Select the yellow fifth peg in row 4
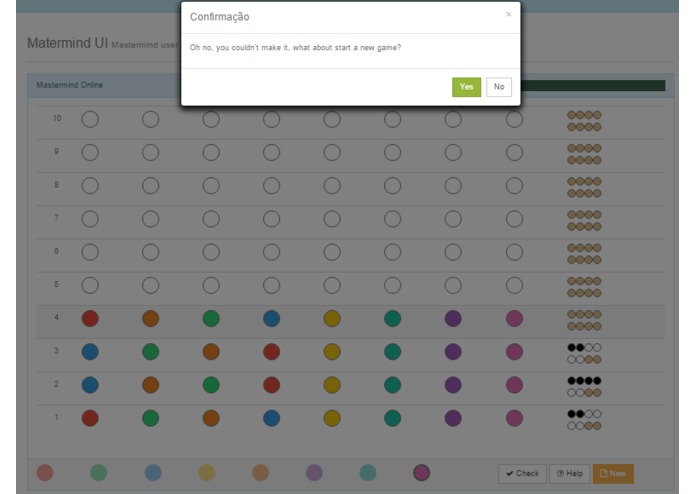Image resolution: width=695 pixels, height=494 pixels. tap(332, 319)
